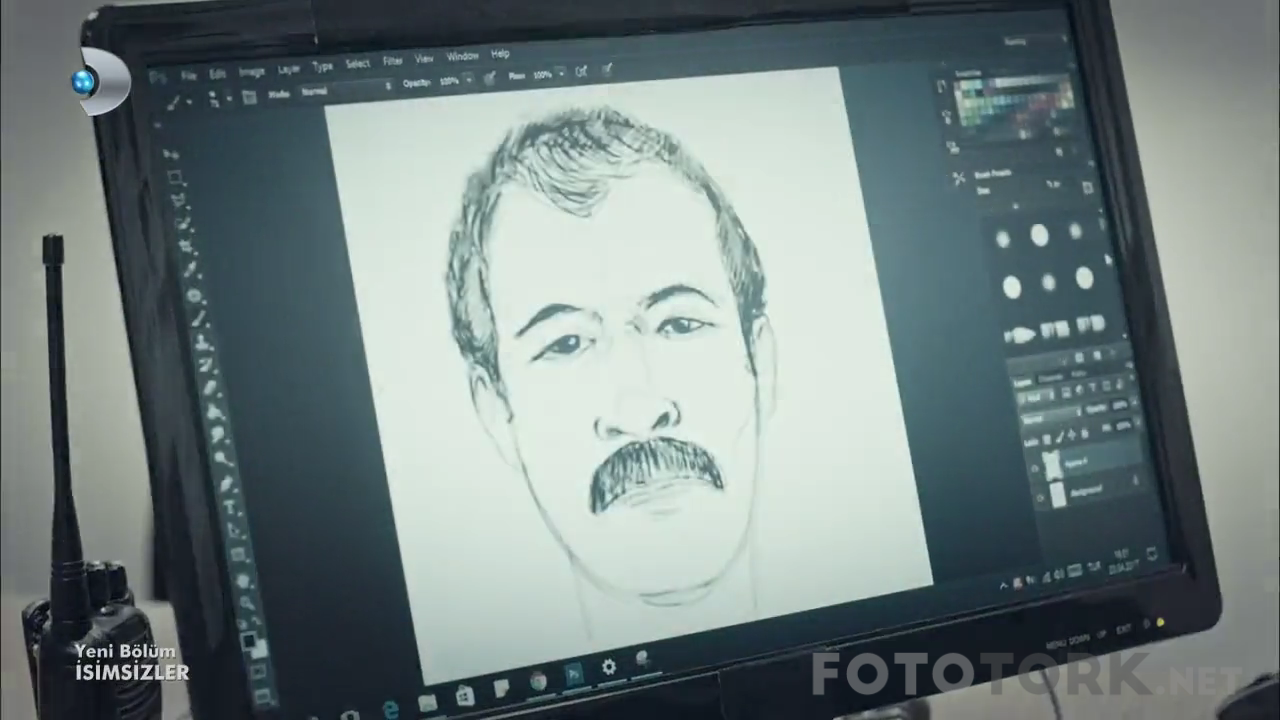Open the Type menu
1280x720 pixels.
pos(323,67)
